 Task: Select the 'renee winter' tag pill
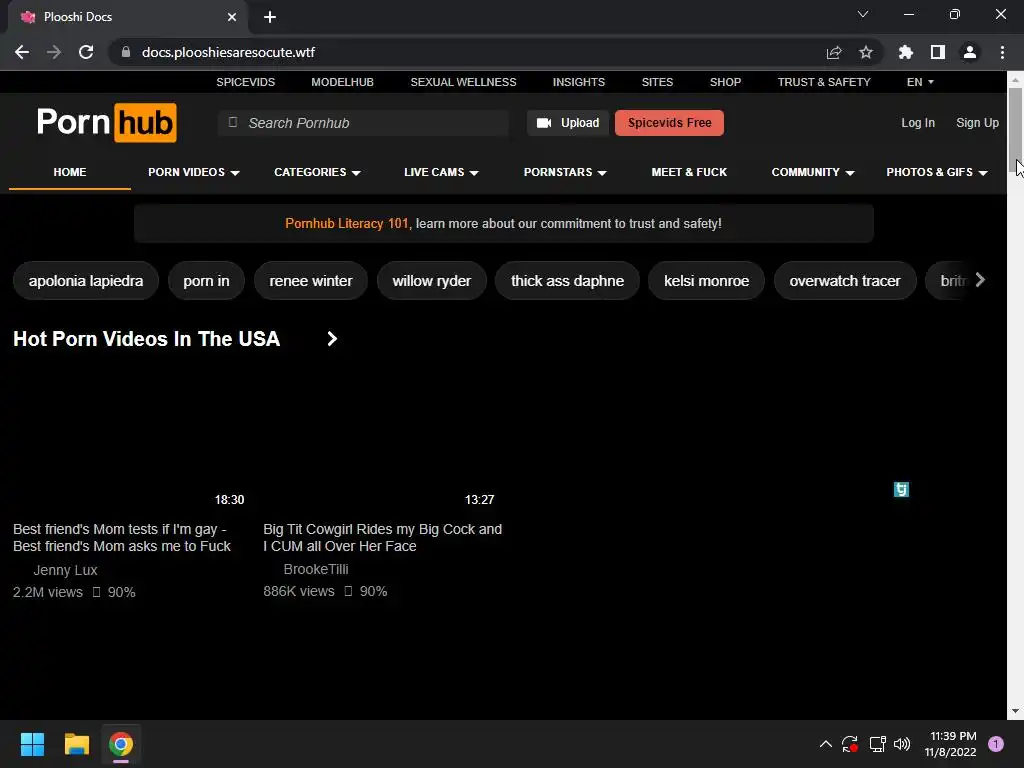pos(311,281)
